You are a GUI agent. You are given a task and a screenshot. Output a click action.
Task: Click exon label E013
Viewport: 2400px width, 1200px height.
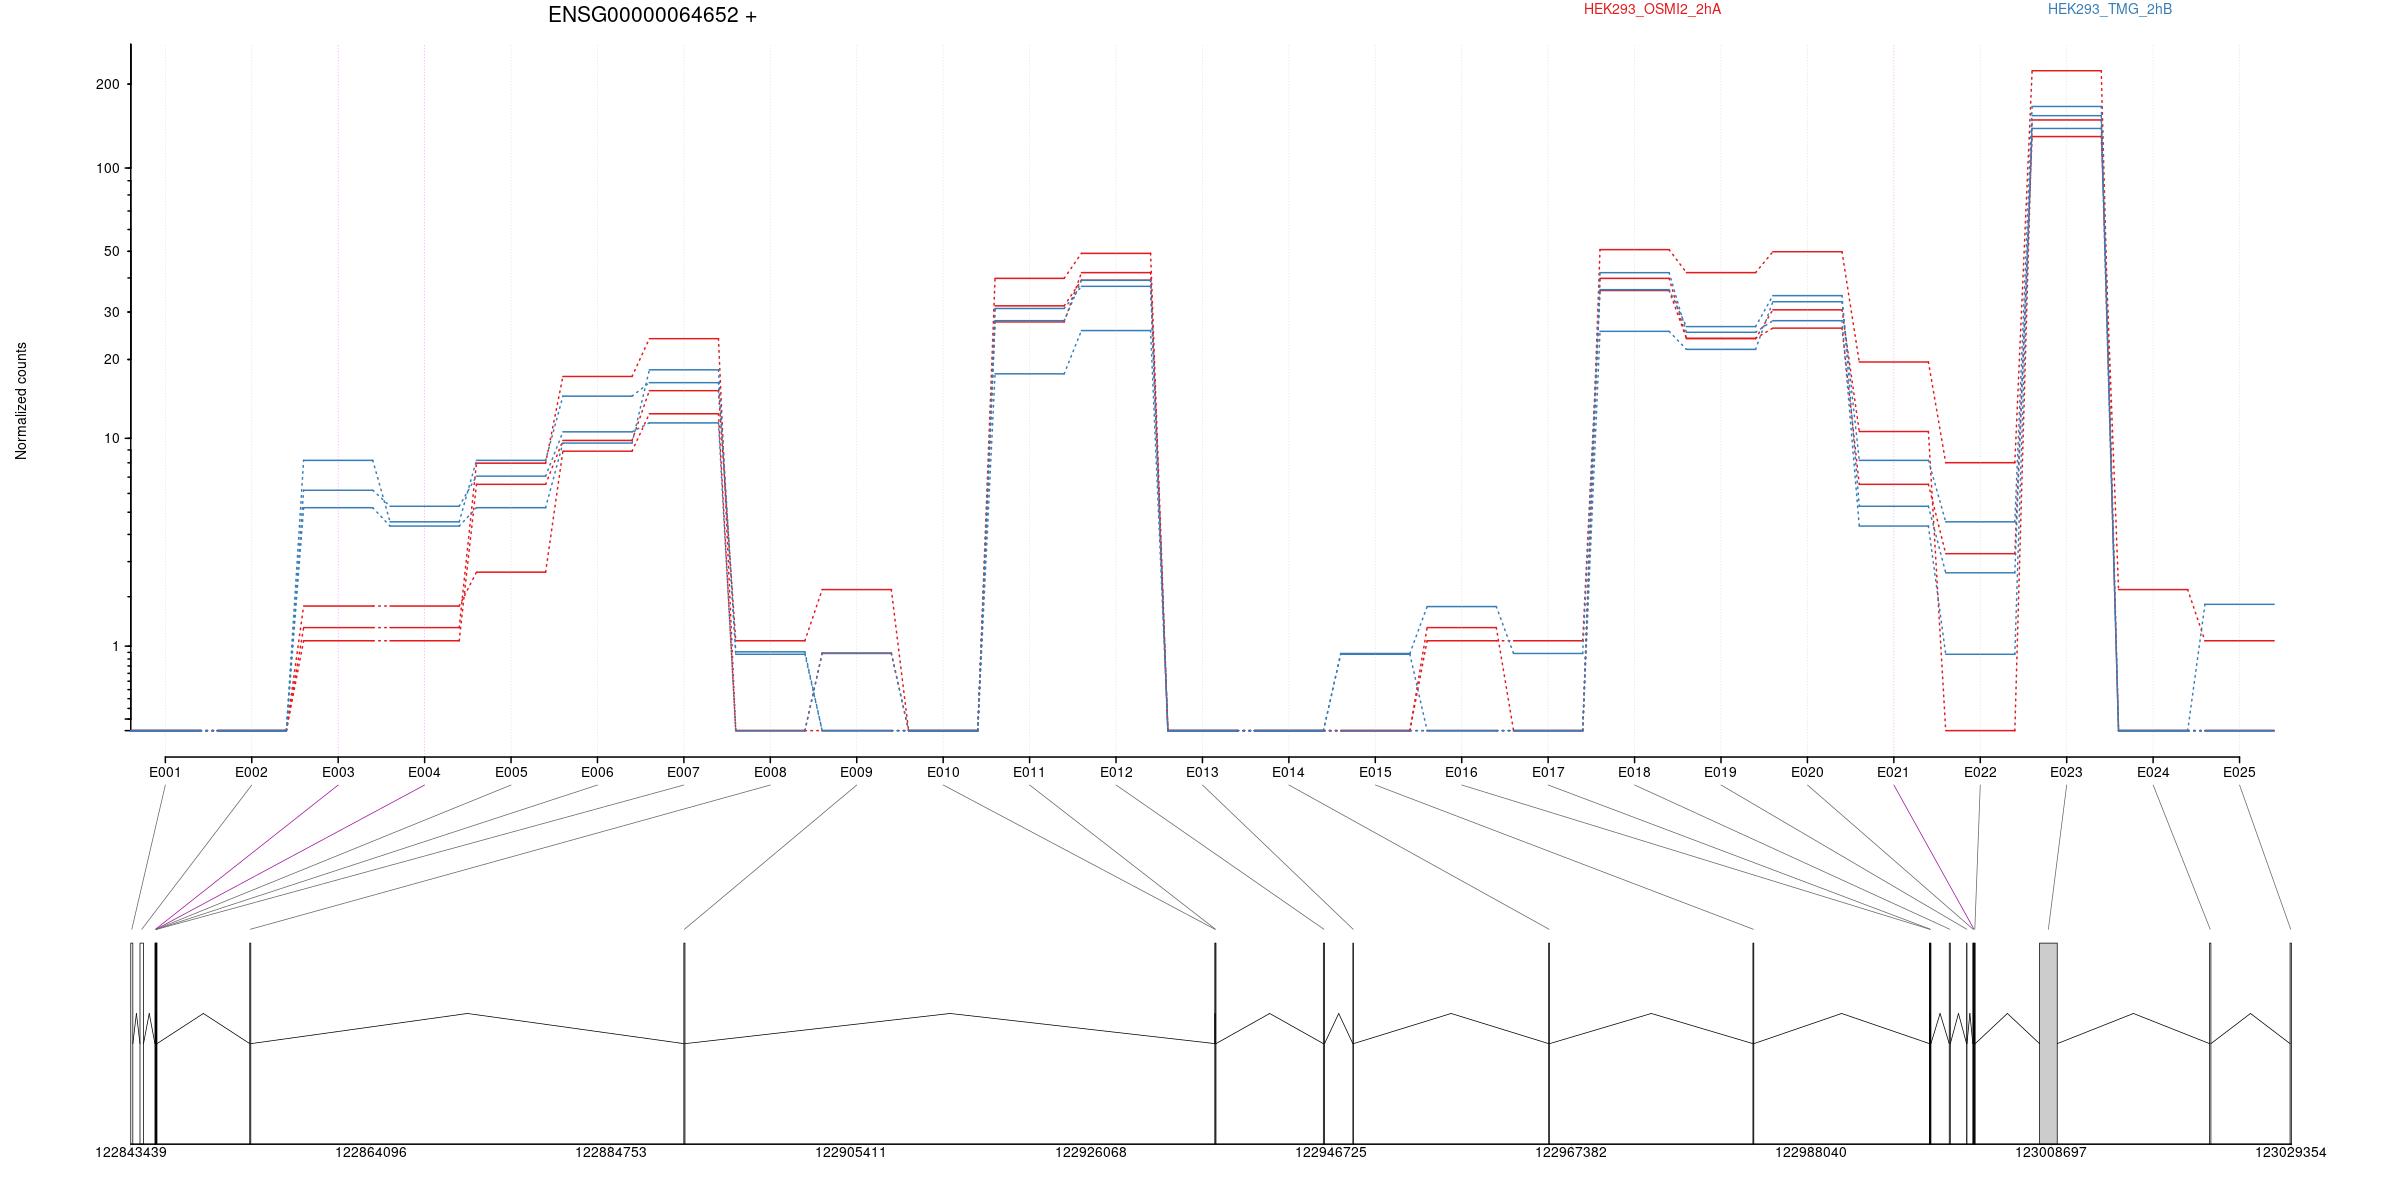tap(1202, 772)
